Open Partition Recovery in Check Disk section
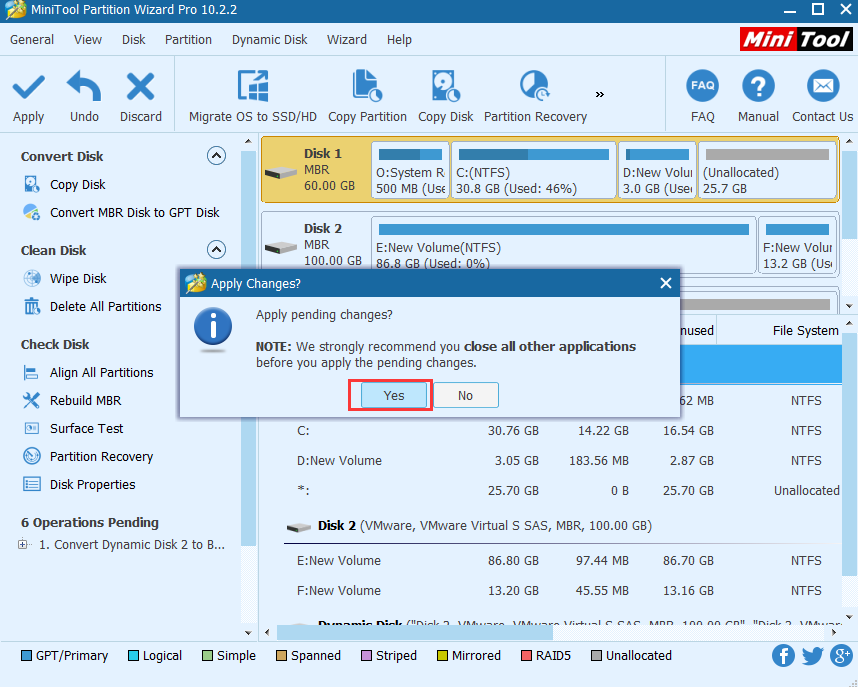Image resolution: width=858 pixels, height=687 pixels. pos(101,457)
